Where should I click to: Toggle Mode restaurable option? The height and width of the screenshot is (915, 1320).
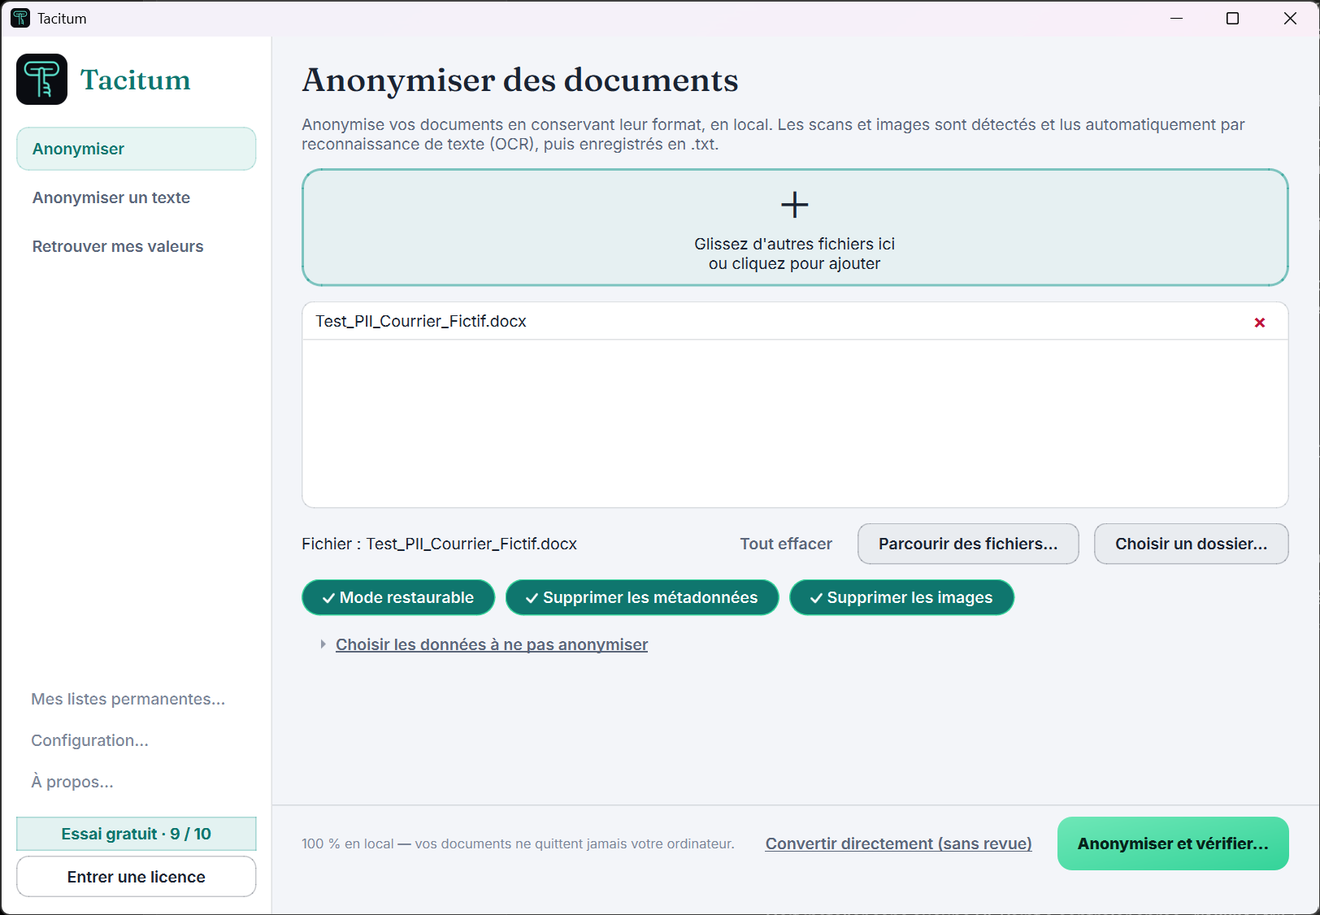398,597
